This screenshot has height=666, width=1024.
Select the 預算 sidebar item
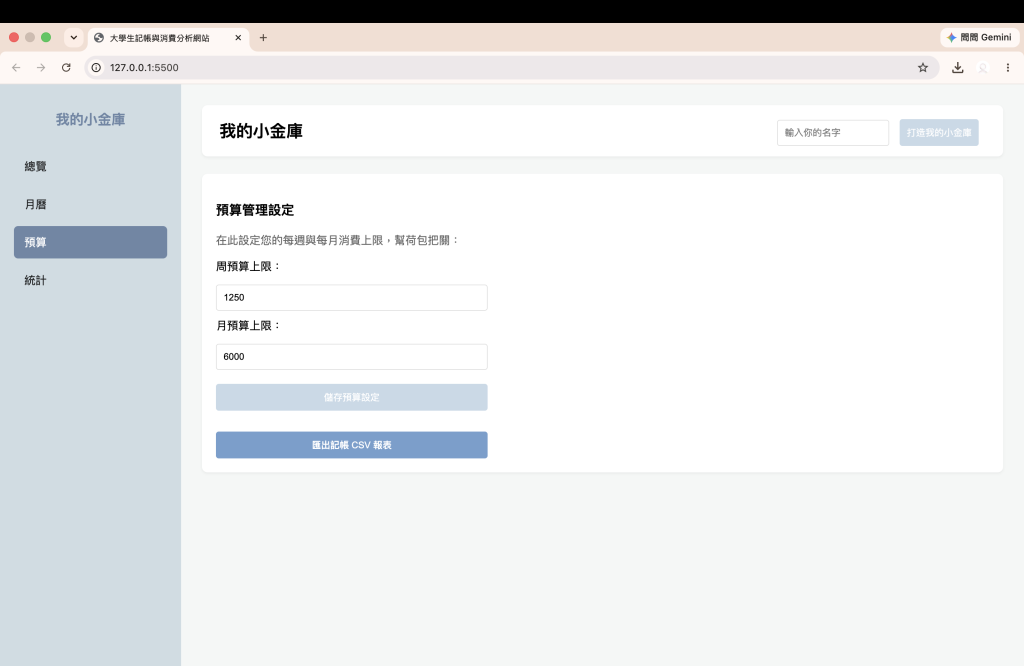point(90,242)
